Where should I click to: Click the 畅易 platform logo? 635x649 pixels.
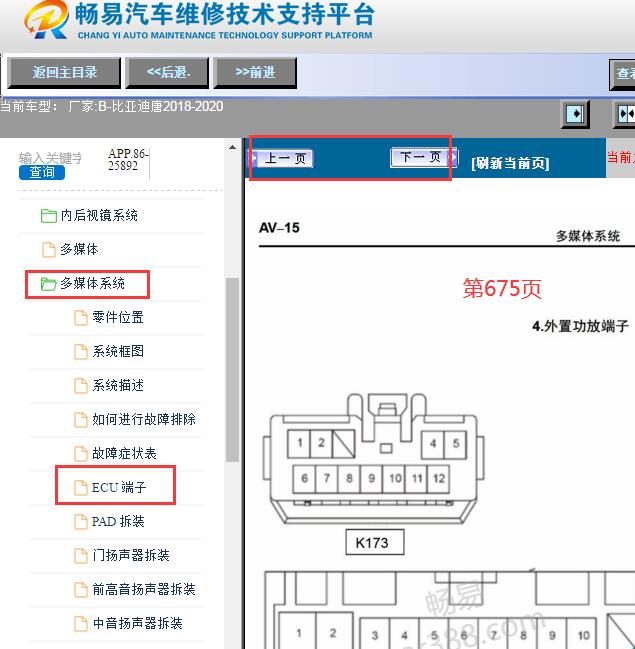coord(46,20)
